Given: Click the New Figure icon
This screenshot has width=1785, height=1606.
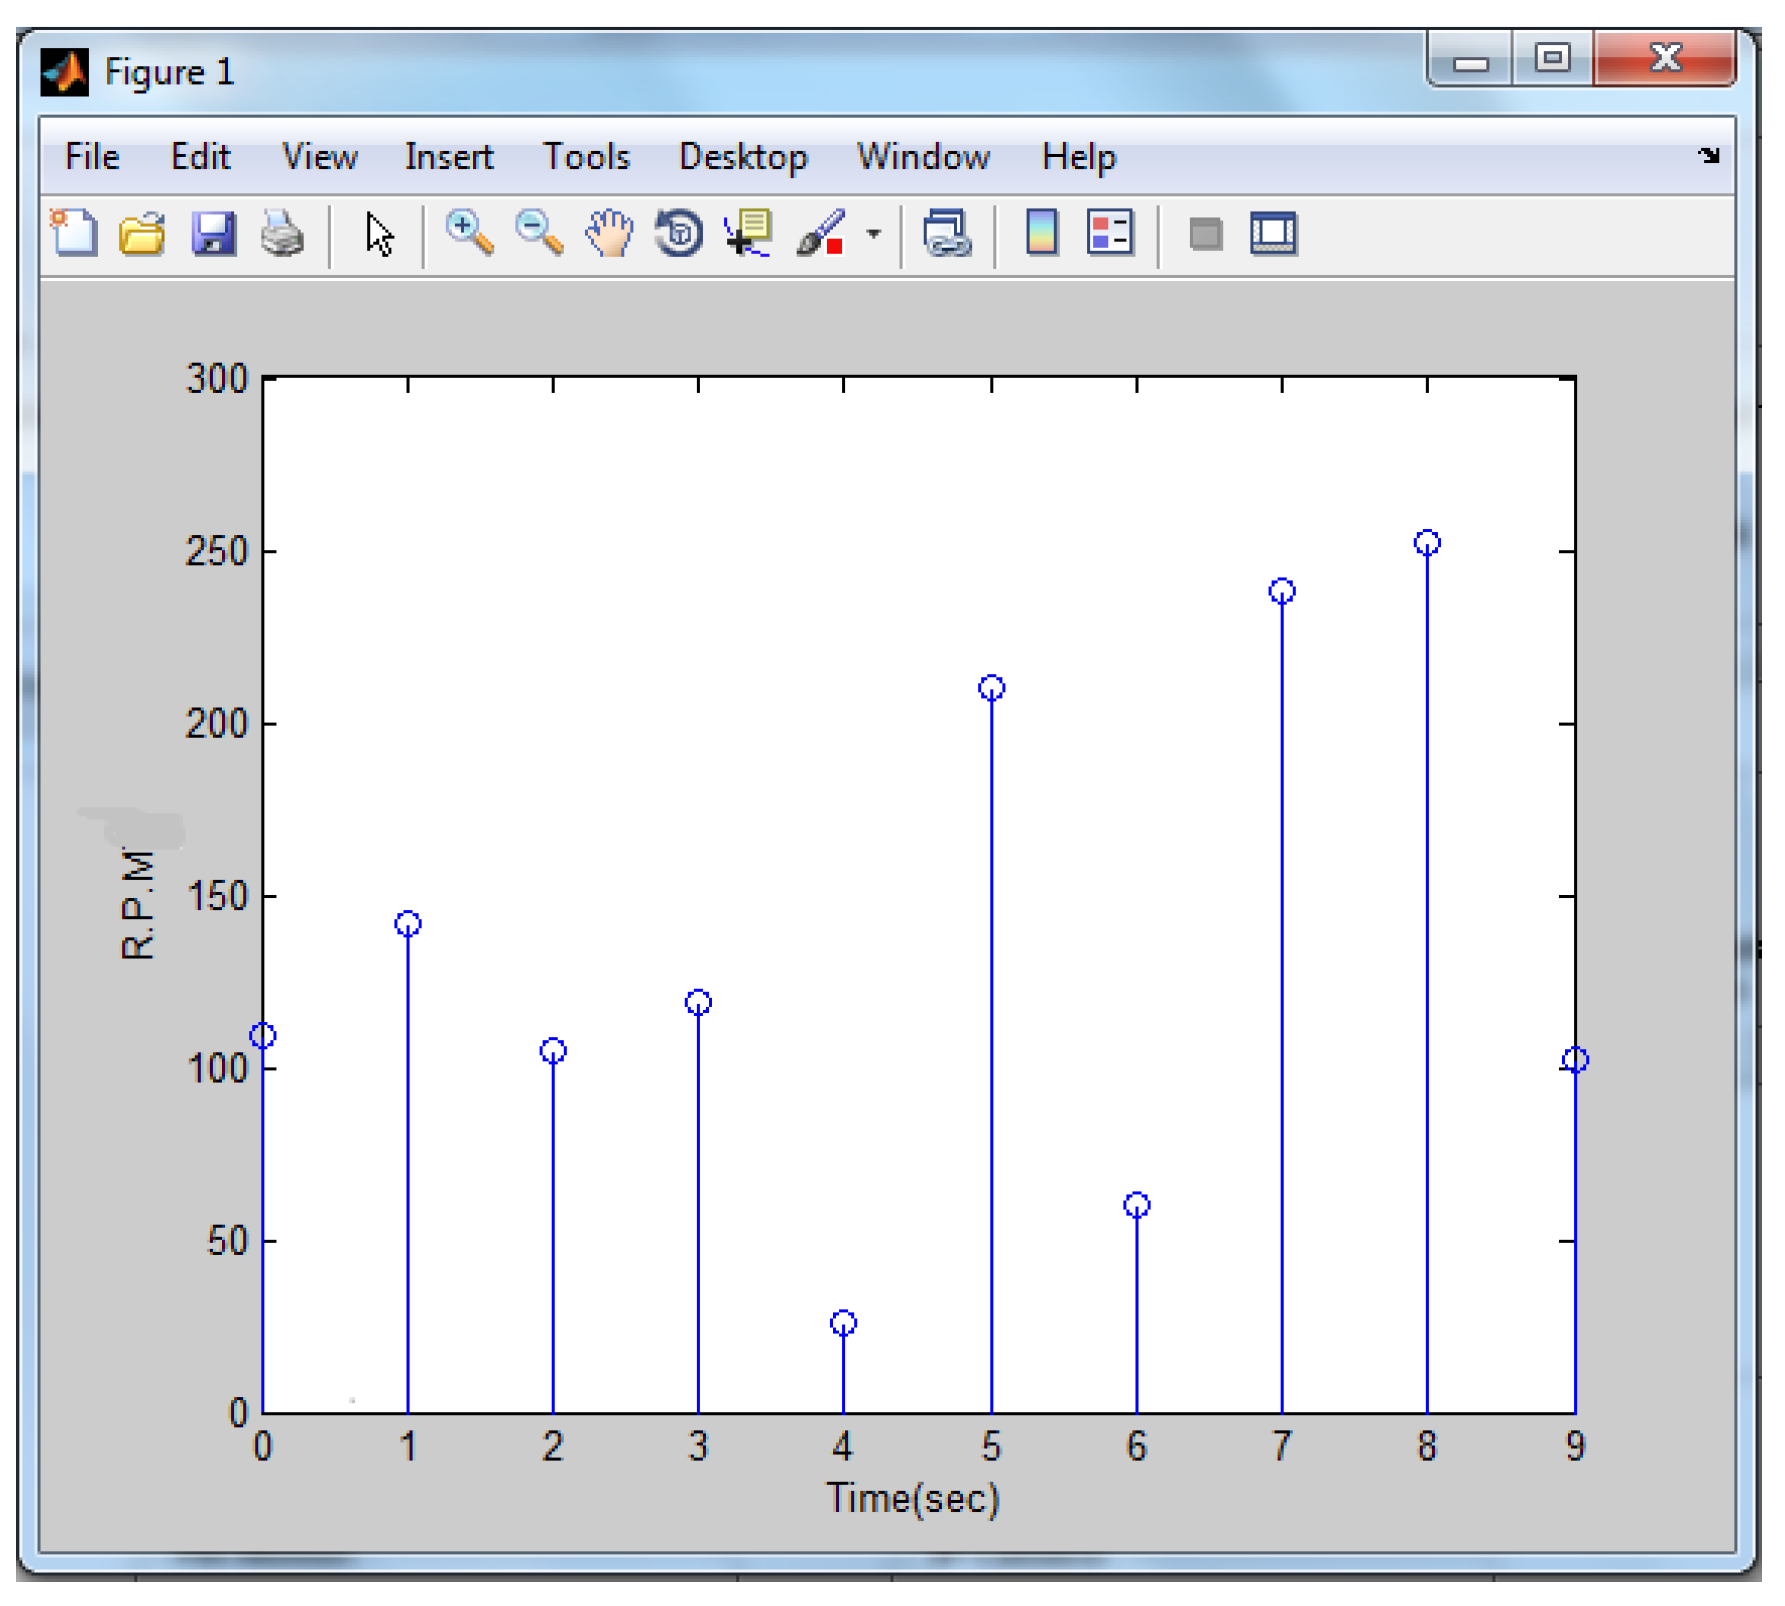Looking at the screenshot, I should pos(74,234).
